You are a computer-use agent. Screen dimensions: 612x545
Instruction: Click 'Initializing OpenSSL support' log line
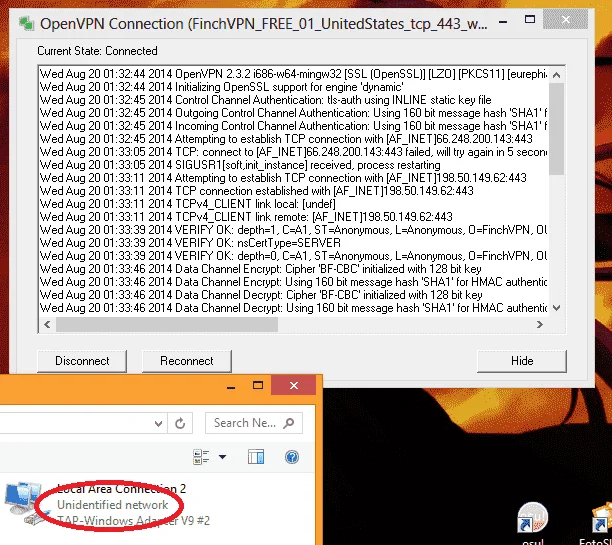click(222, 87)
